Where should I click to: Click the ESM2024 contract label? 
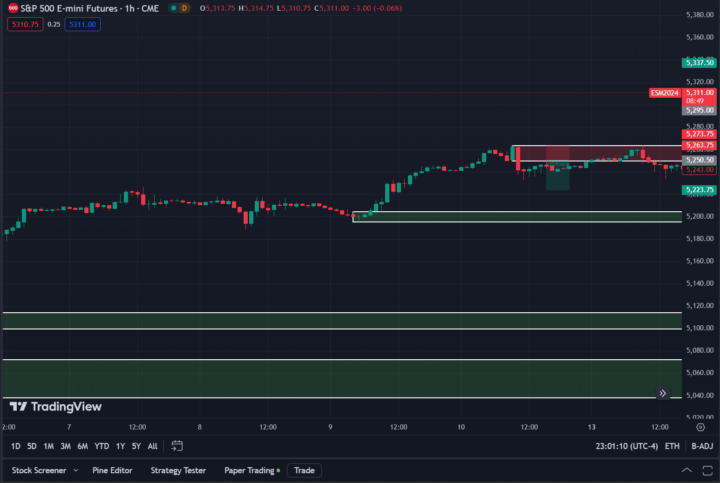[x=664, y=93]
